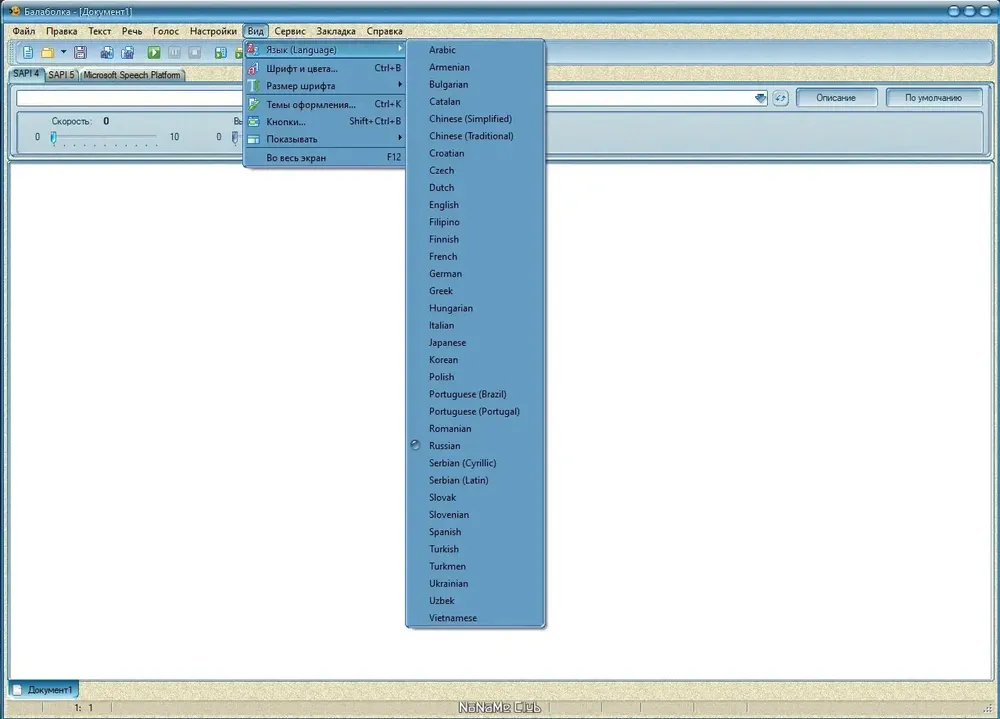
Task: Click the save audio file toolbar icon
Action: point(107,52)
